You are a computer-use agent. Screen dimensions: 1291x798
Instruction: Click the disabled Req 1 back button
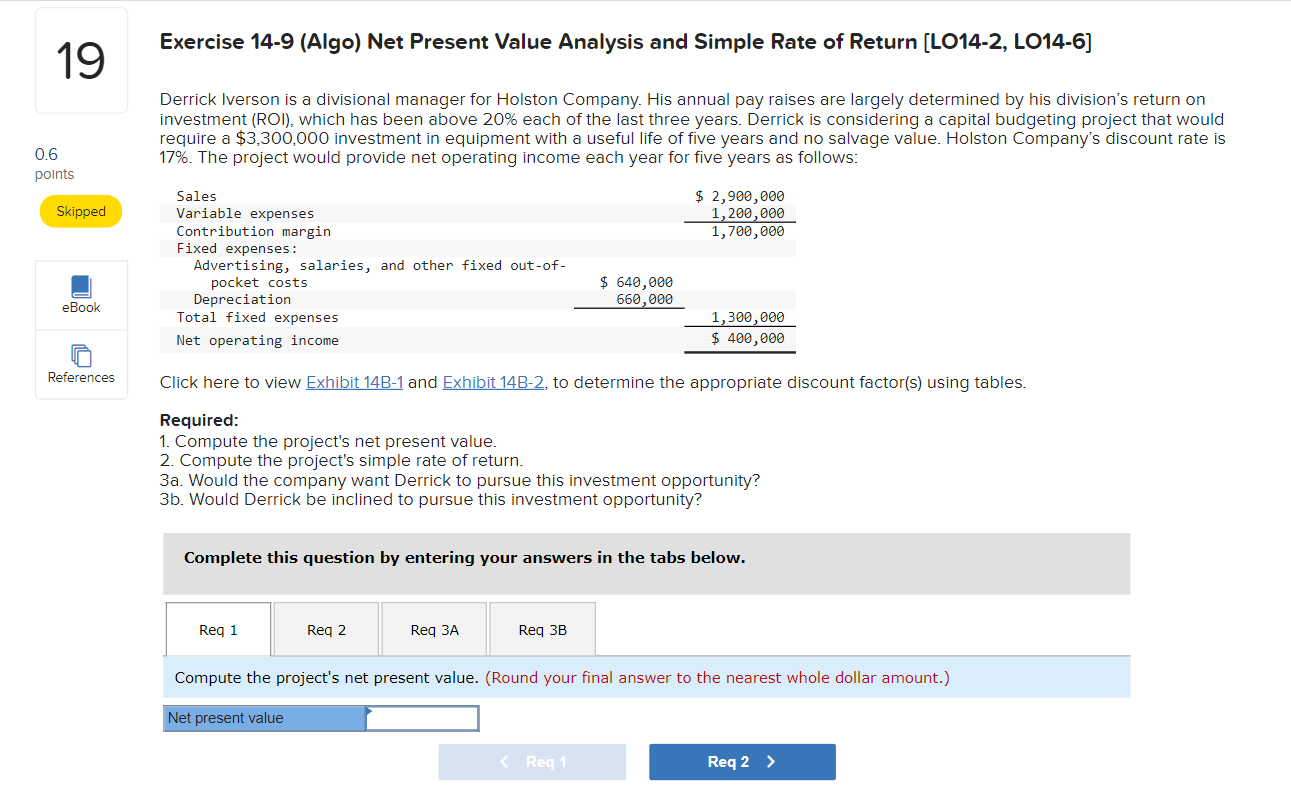pos(532,762)
